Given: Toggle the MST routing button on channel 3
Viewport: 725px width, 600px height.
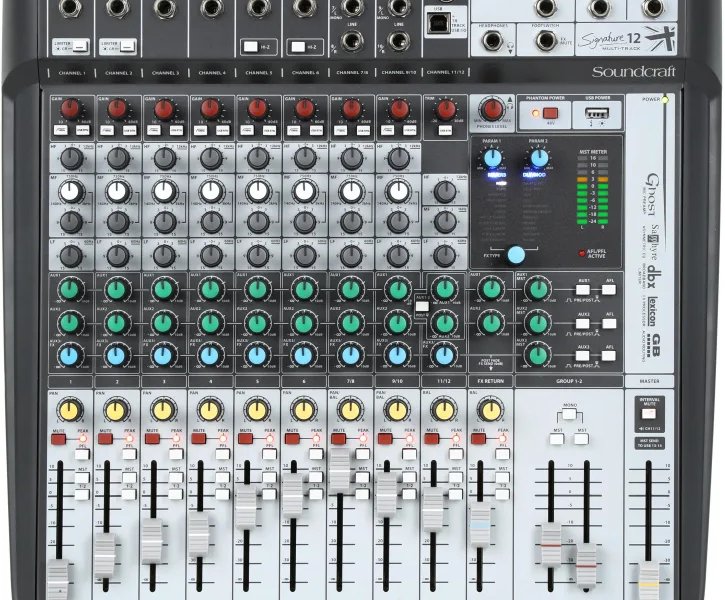Looking at the screenshot, I should [x=176, y=478].
